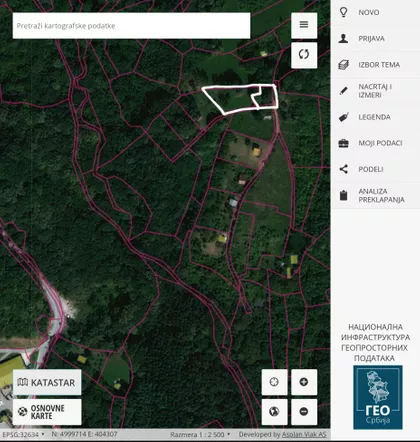Toggle the Katastar layer button
The image size is (420, 442).
coord(47,382)
